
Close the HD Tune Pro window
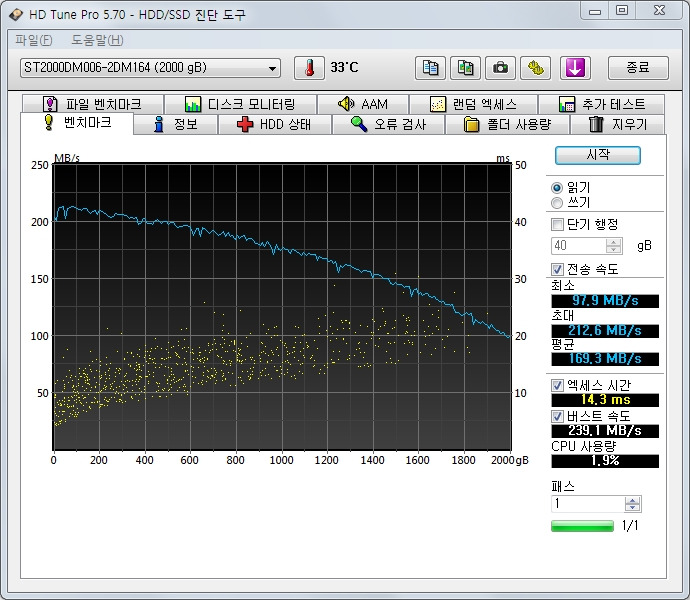coord(659,11)
